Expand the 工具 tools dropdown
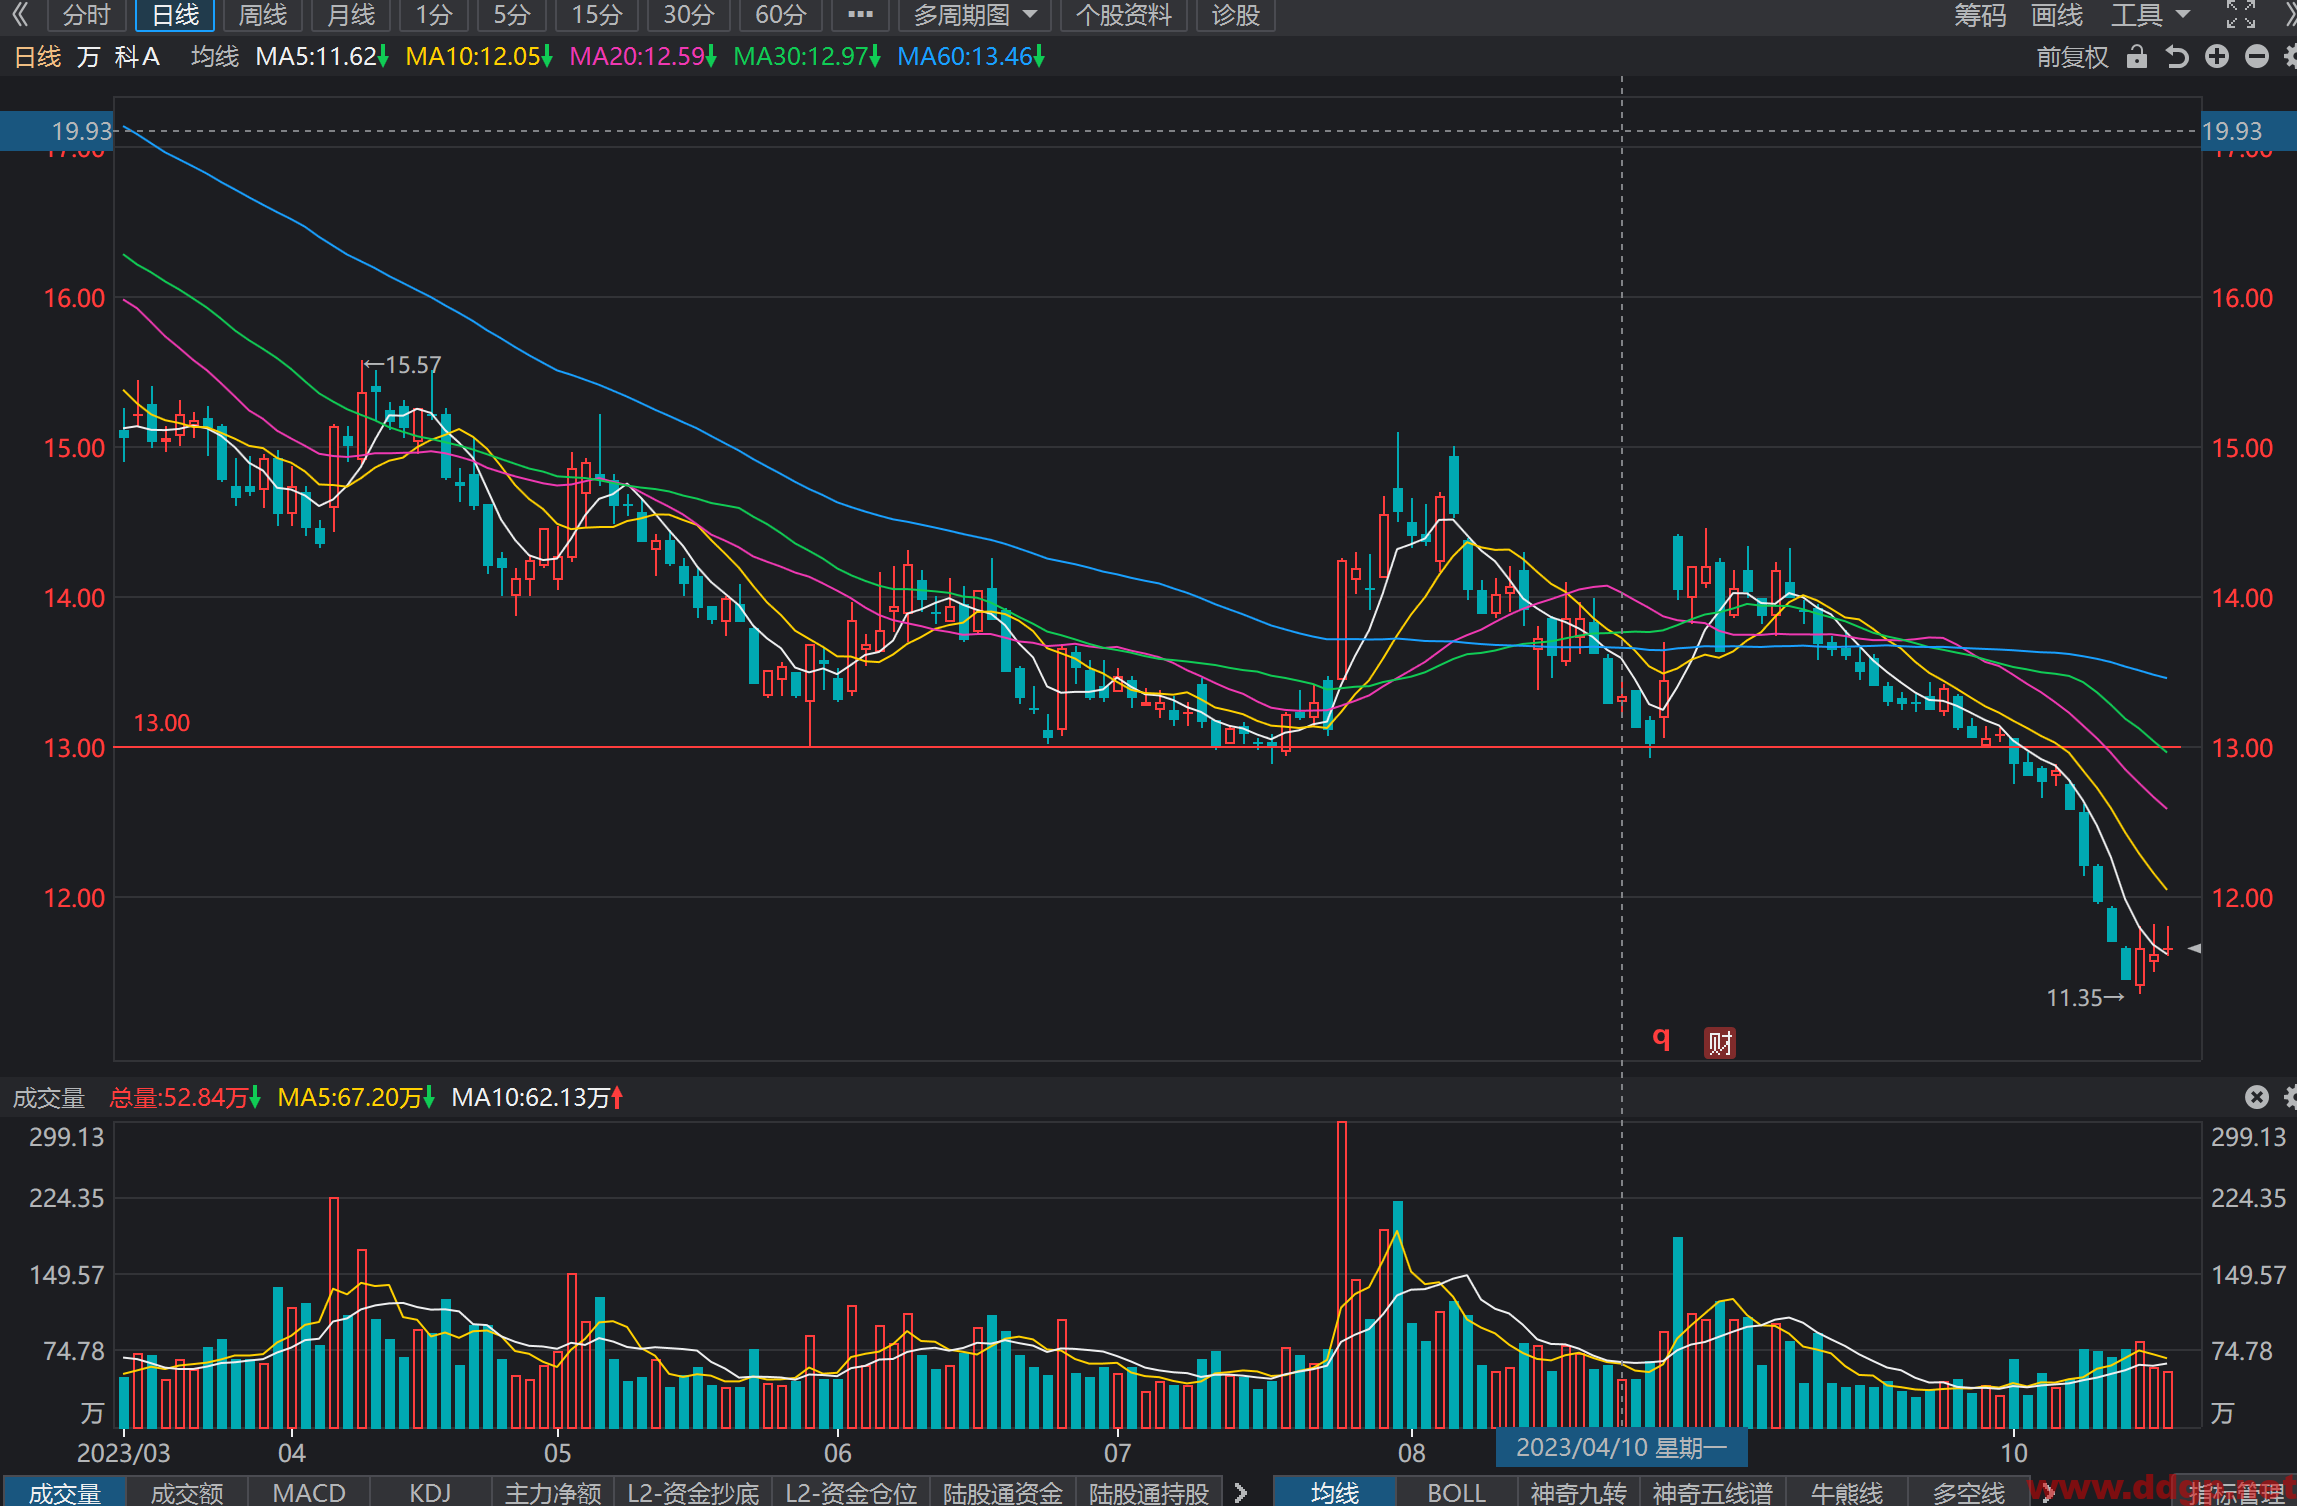 (x=2150, y=15)
